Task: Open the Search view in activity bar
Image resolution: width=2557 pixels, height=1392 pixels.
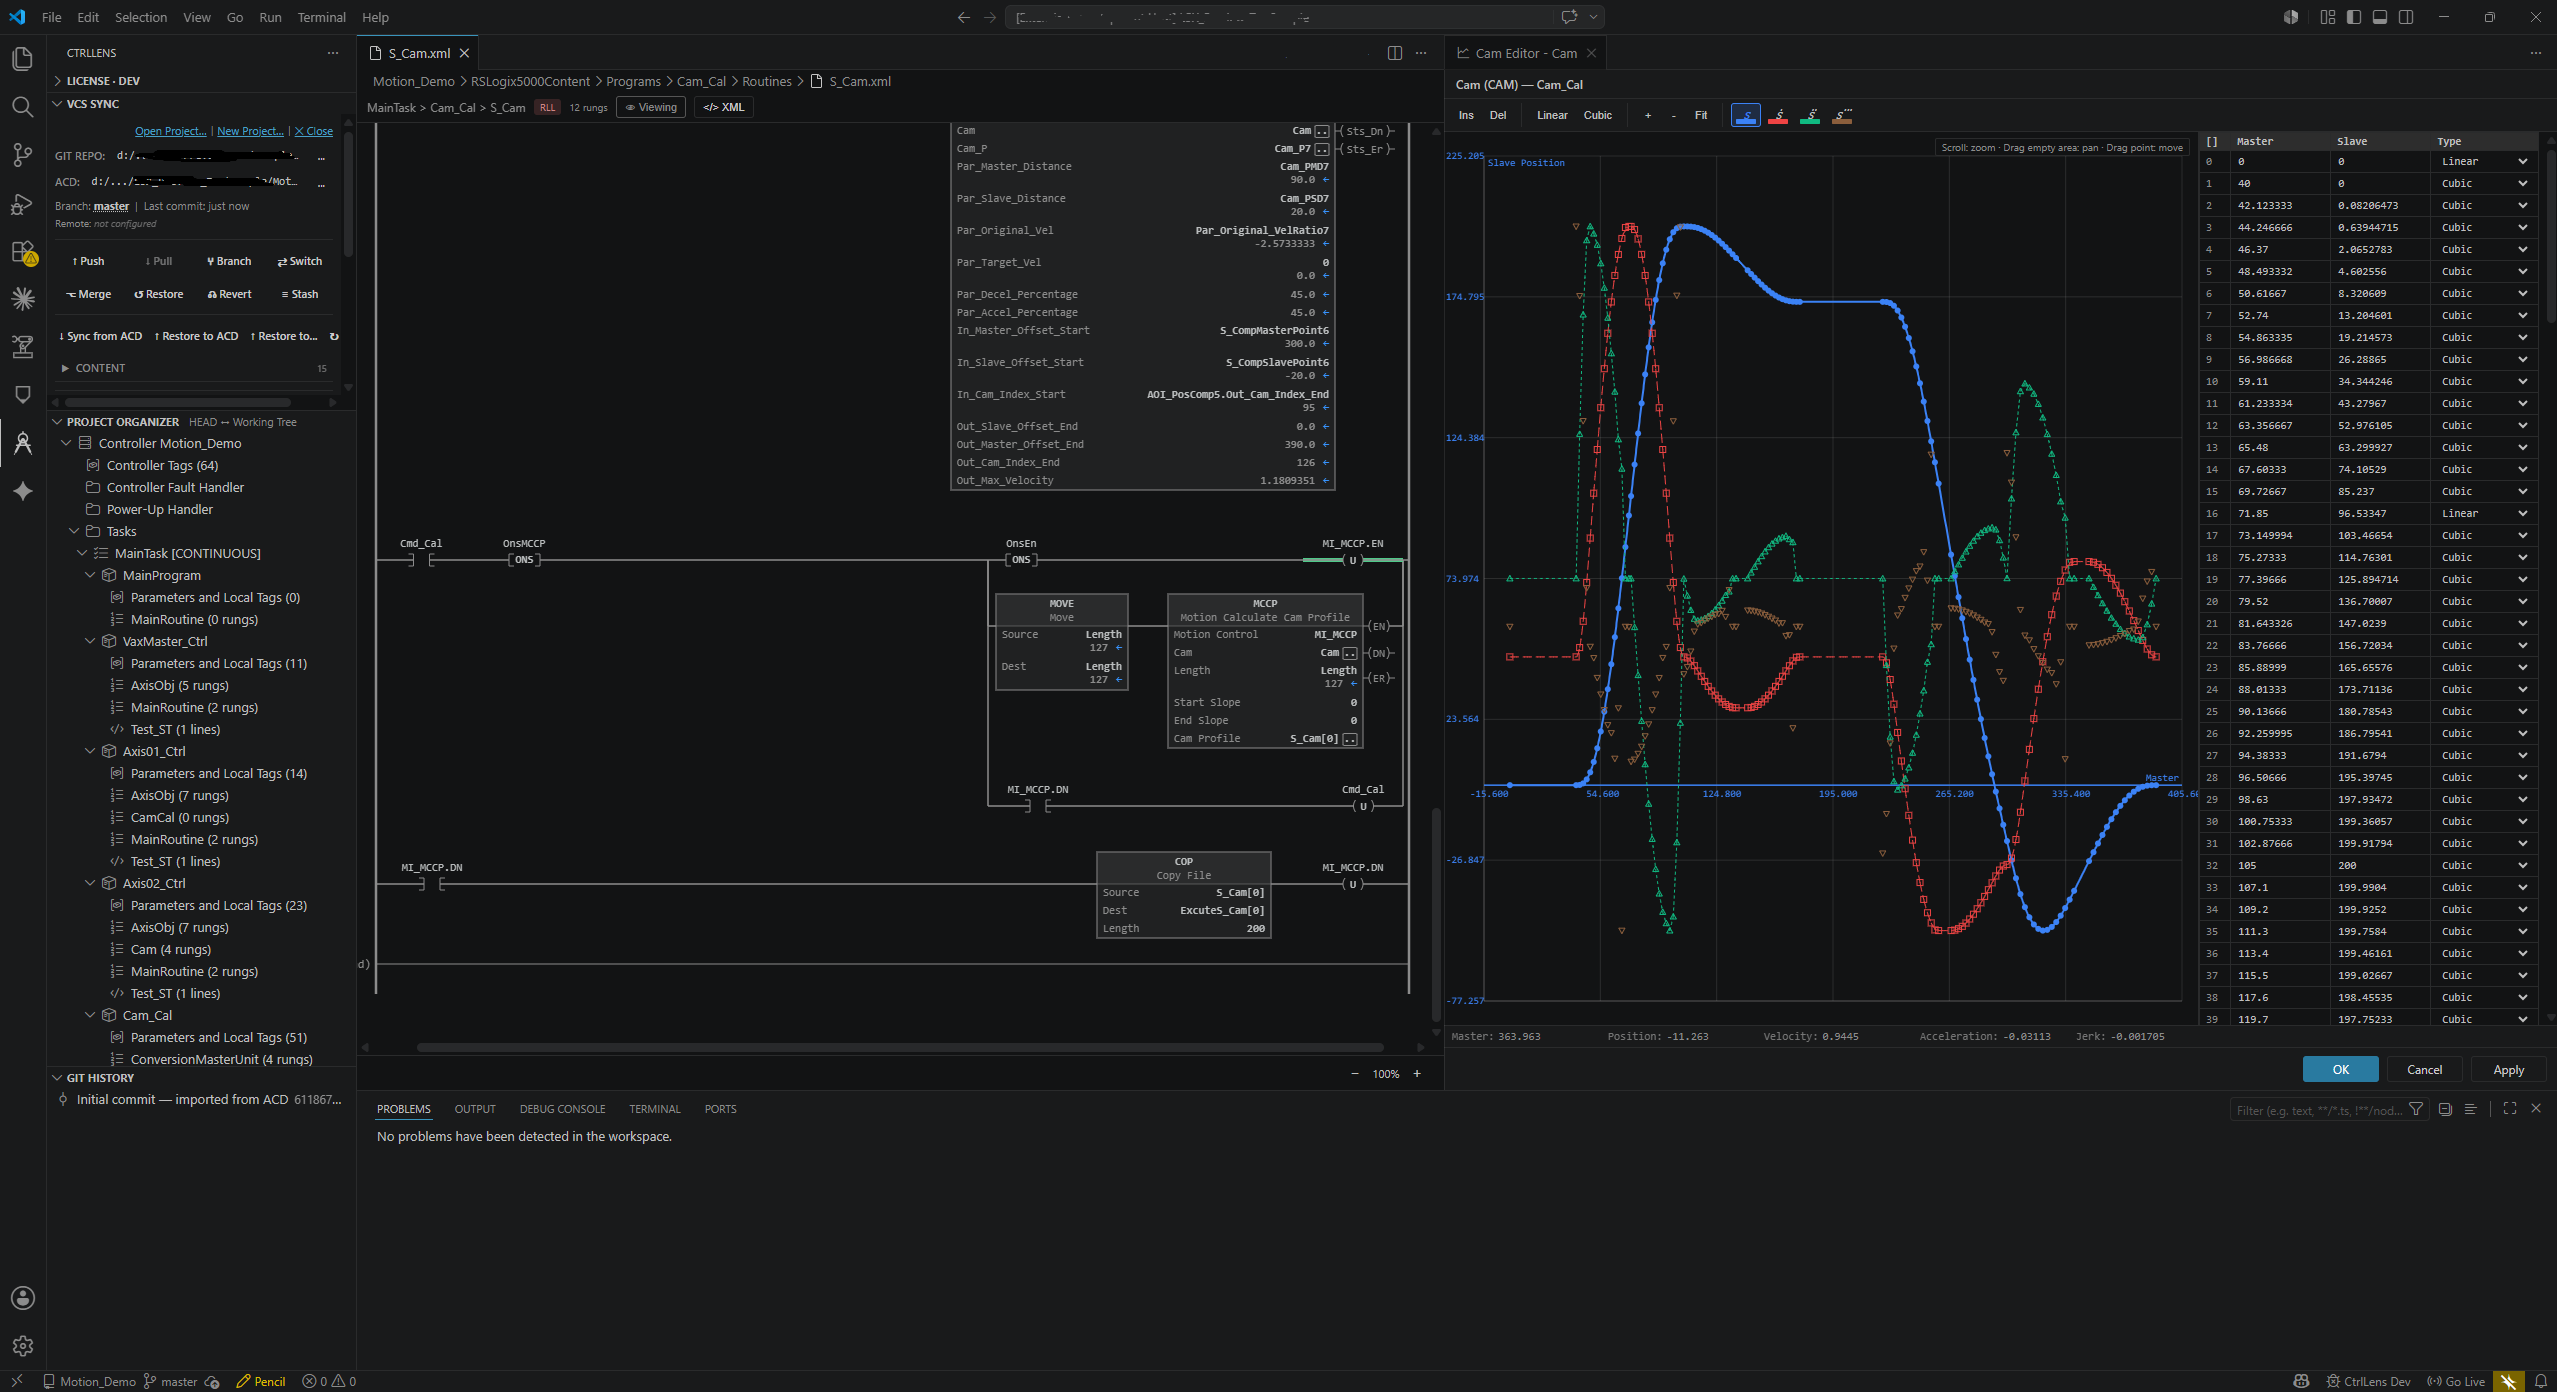Action: 22,107
